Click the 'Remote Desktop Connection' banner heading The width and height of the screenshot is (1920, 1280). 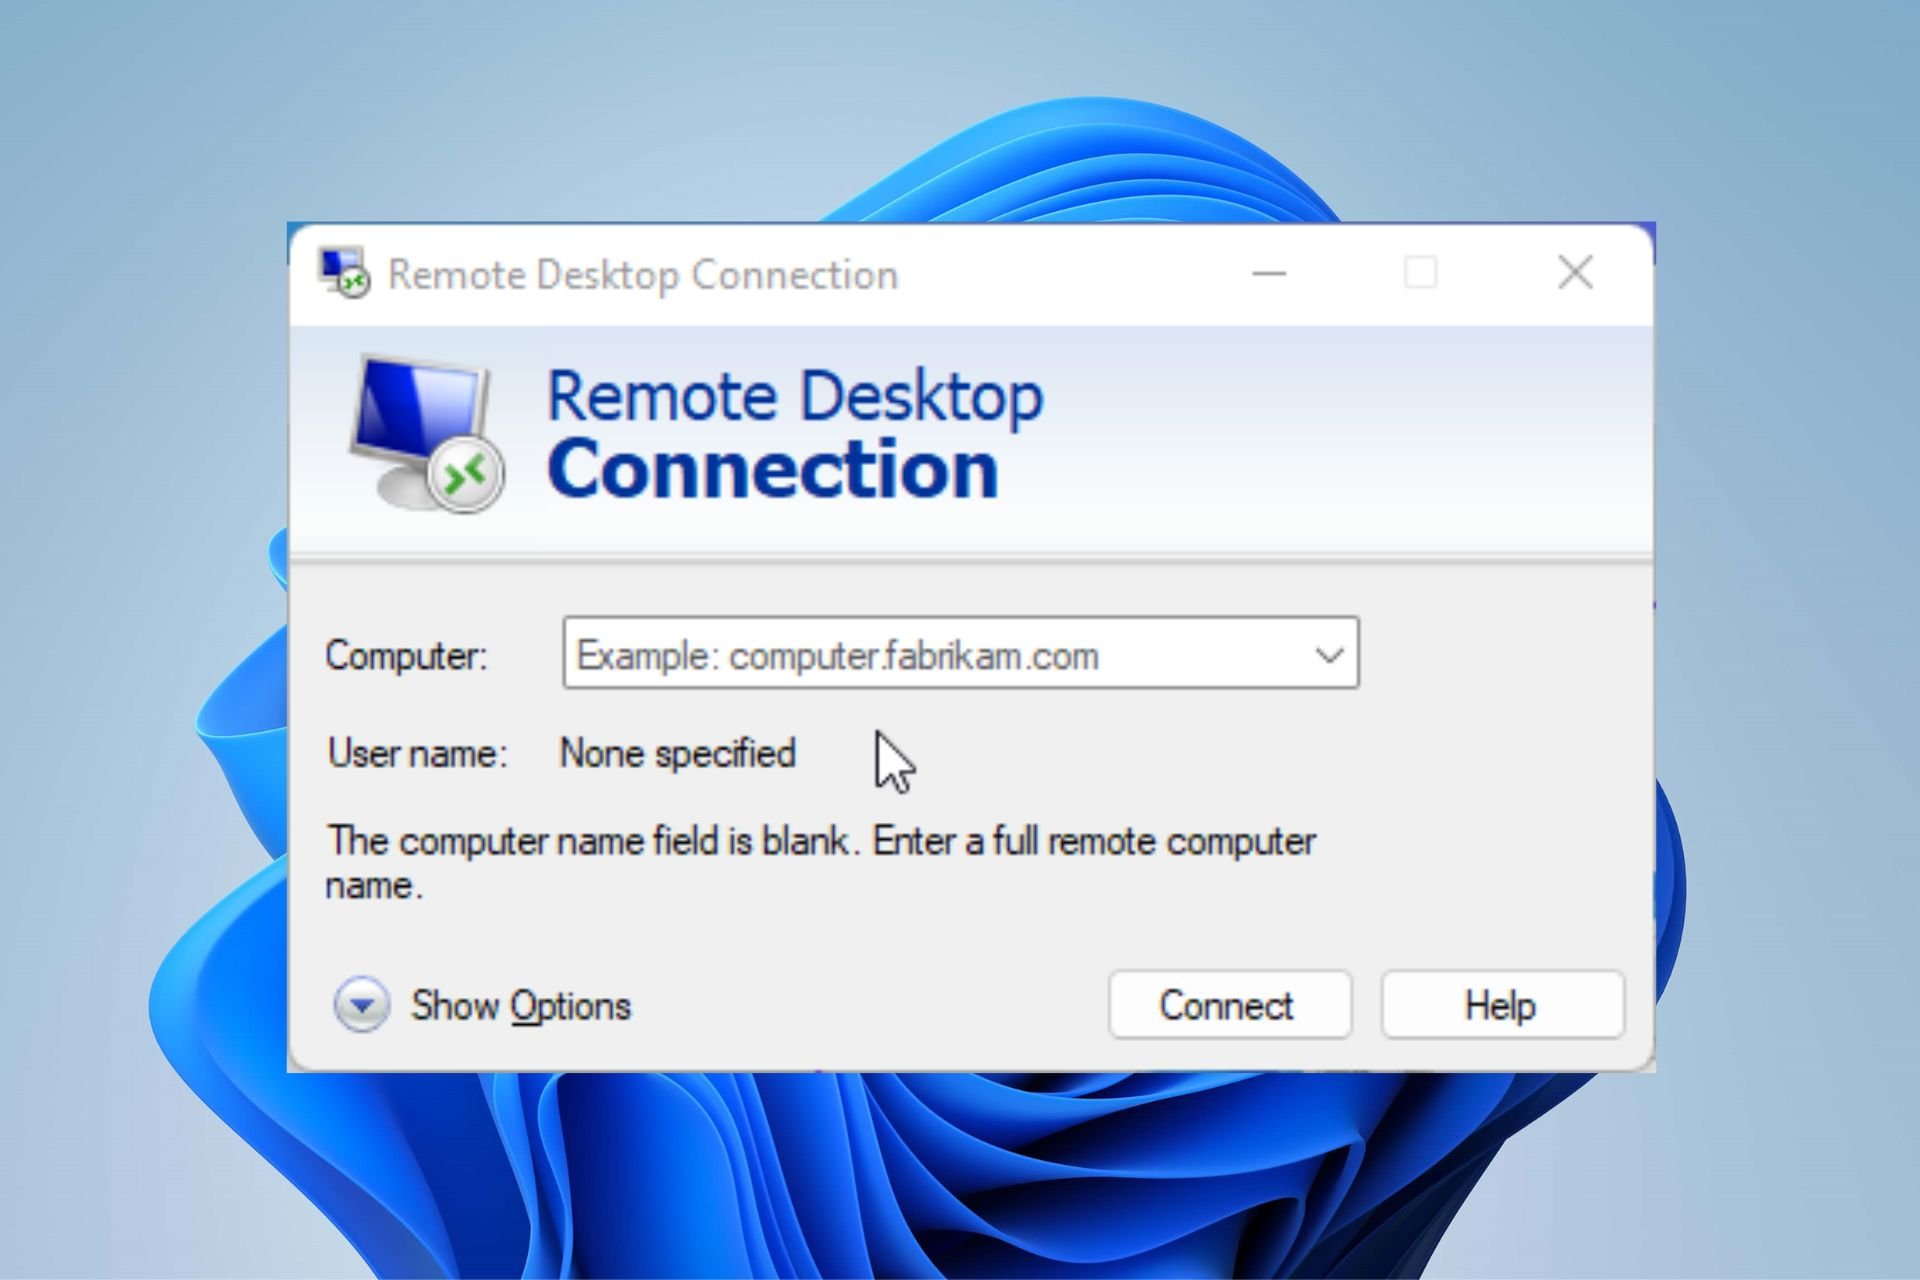795,433
